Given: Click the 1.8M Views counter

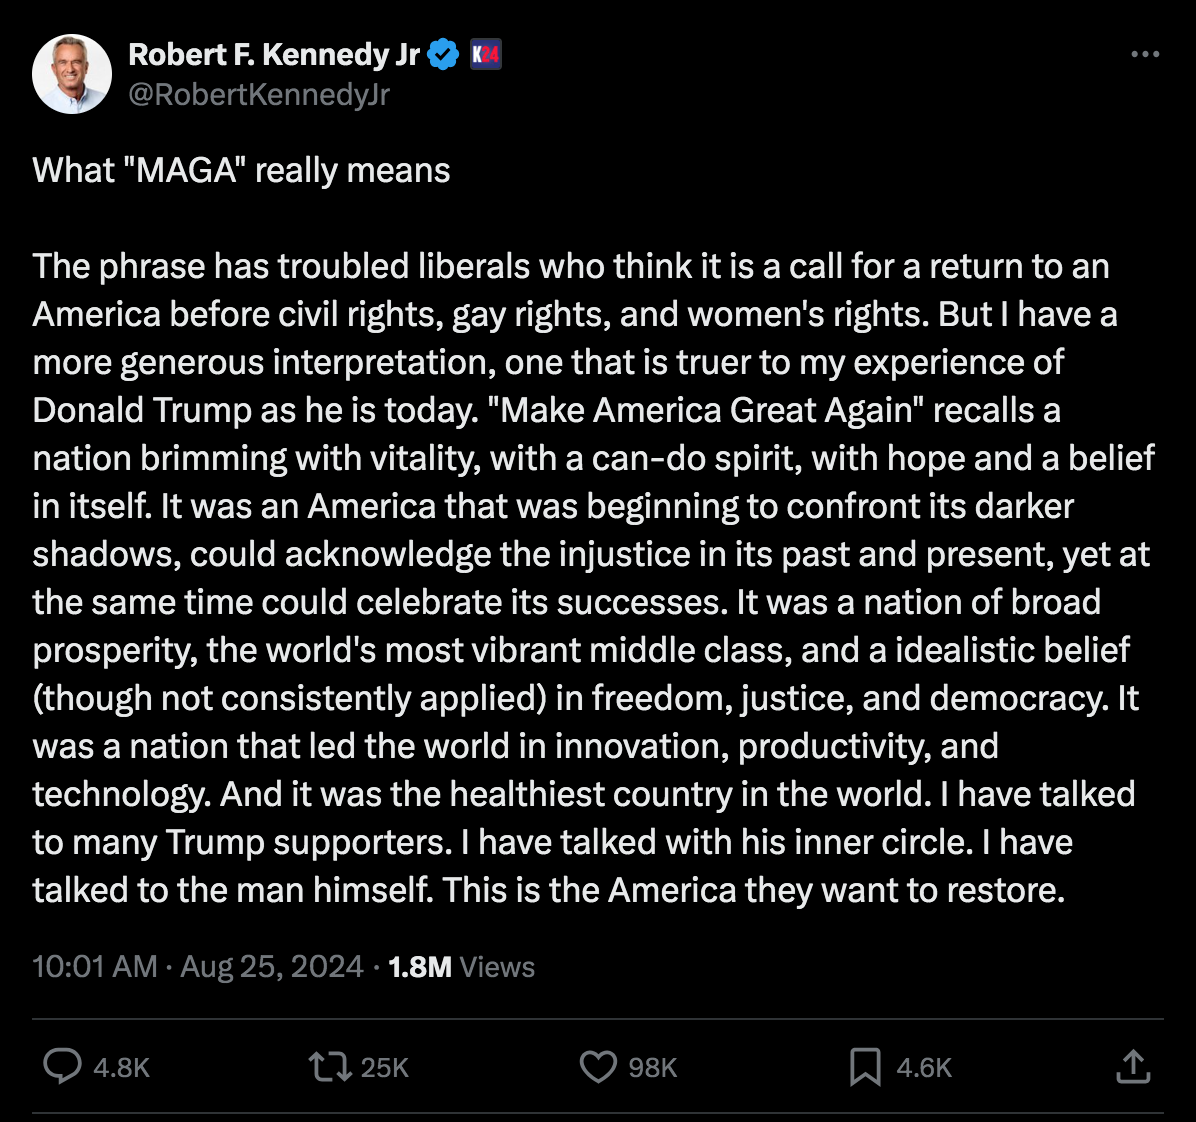Looking at the screenshot, I should click(461, 967).
